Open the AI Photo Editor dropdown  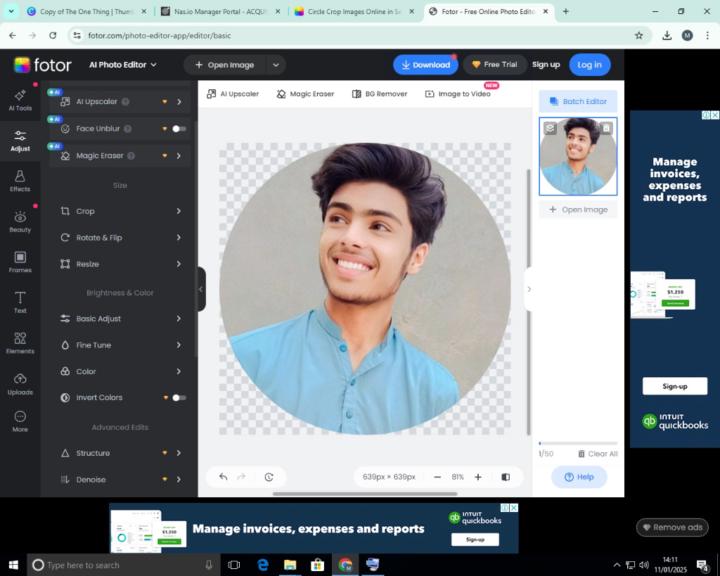pos(123,65)
